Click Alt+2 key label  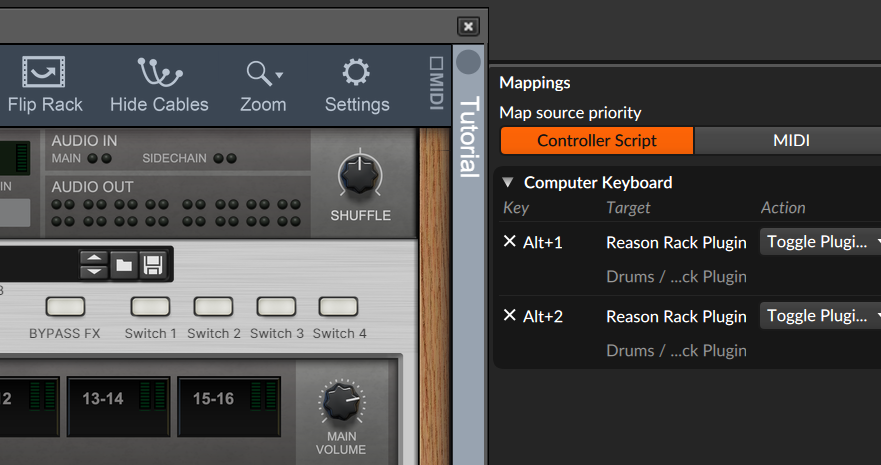click(543, 317)
